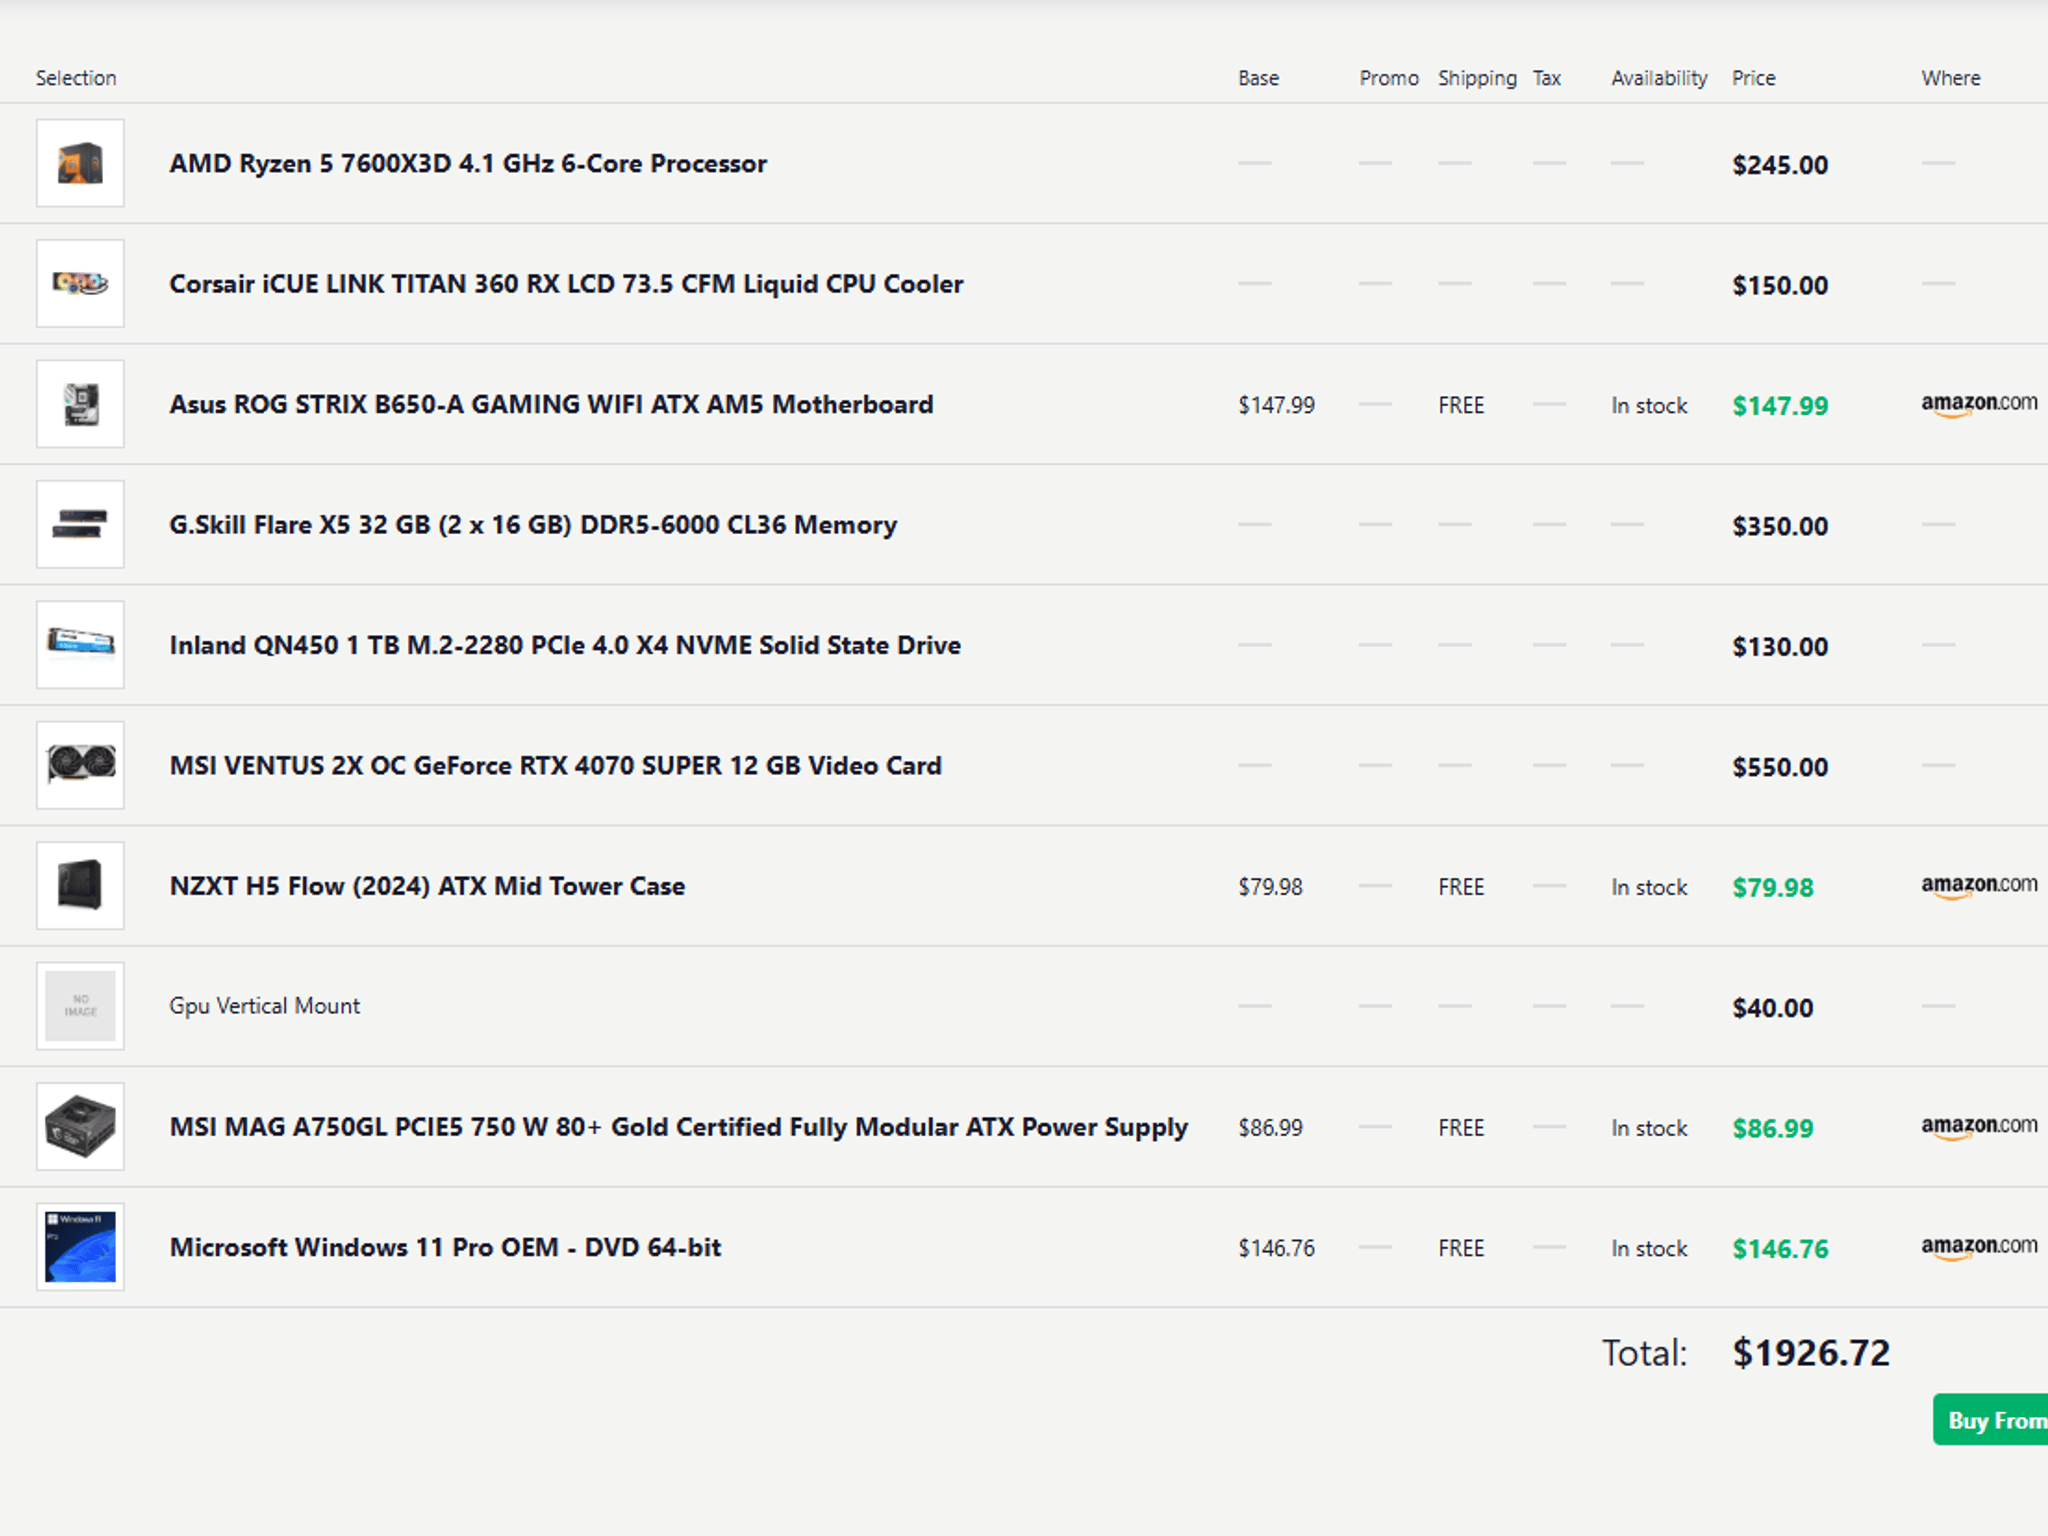This screenshot has width=2048, height=1536.
Task: Open the Windows 11 Pro product thumbnail
Action: (x=80, y=1247)
